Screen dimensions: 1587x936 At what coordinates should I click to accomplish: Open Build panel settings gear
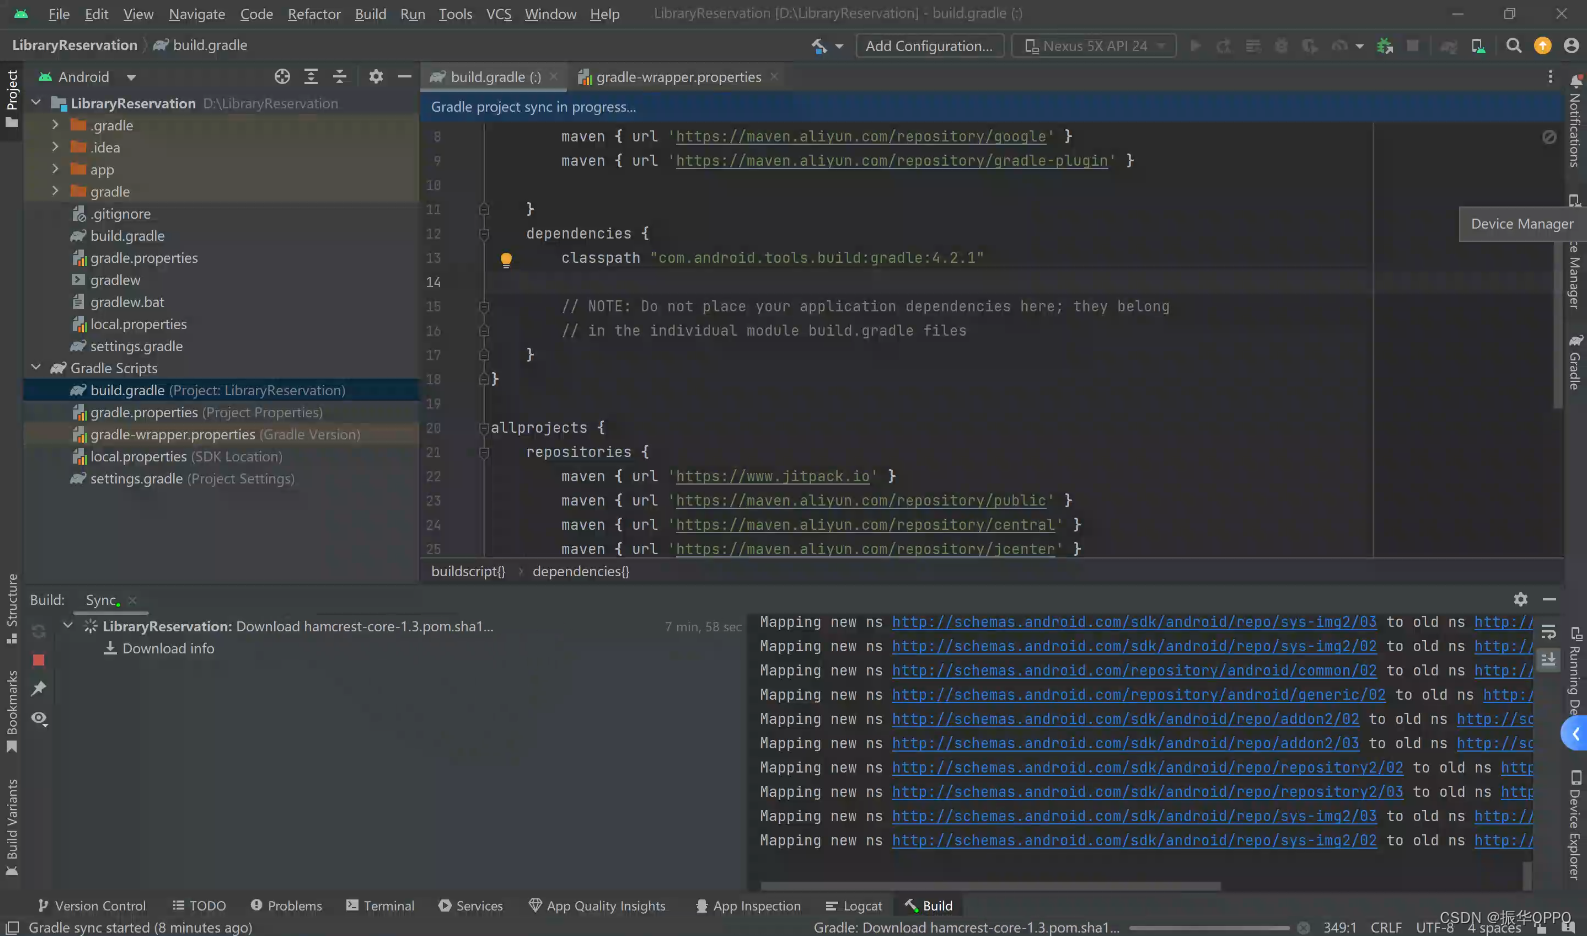1520,600
